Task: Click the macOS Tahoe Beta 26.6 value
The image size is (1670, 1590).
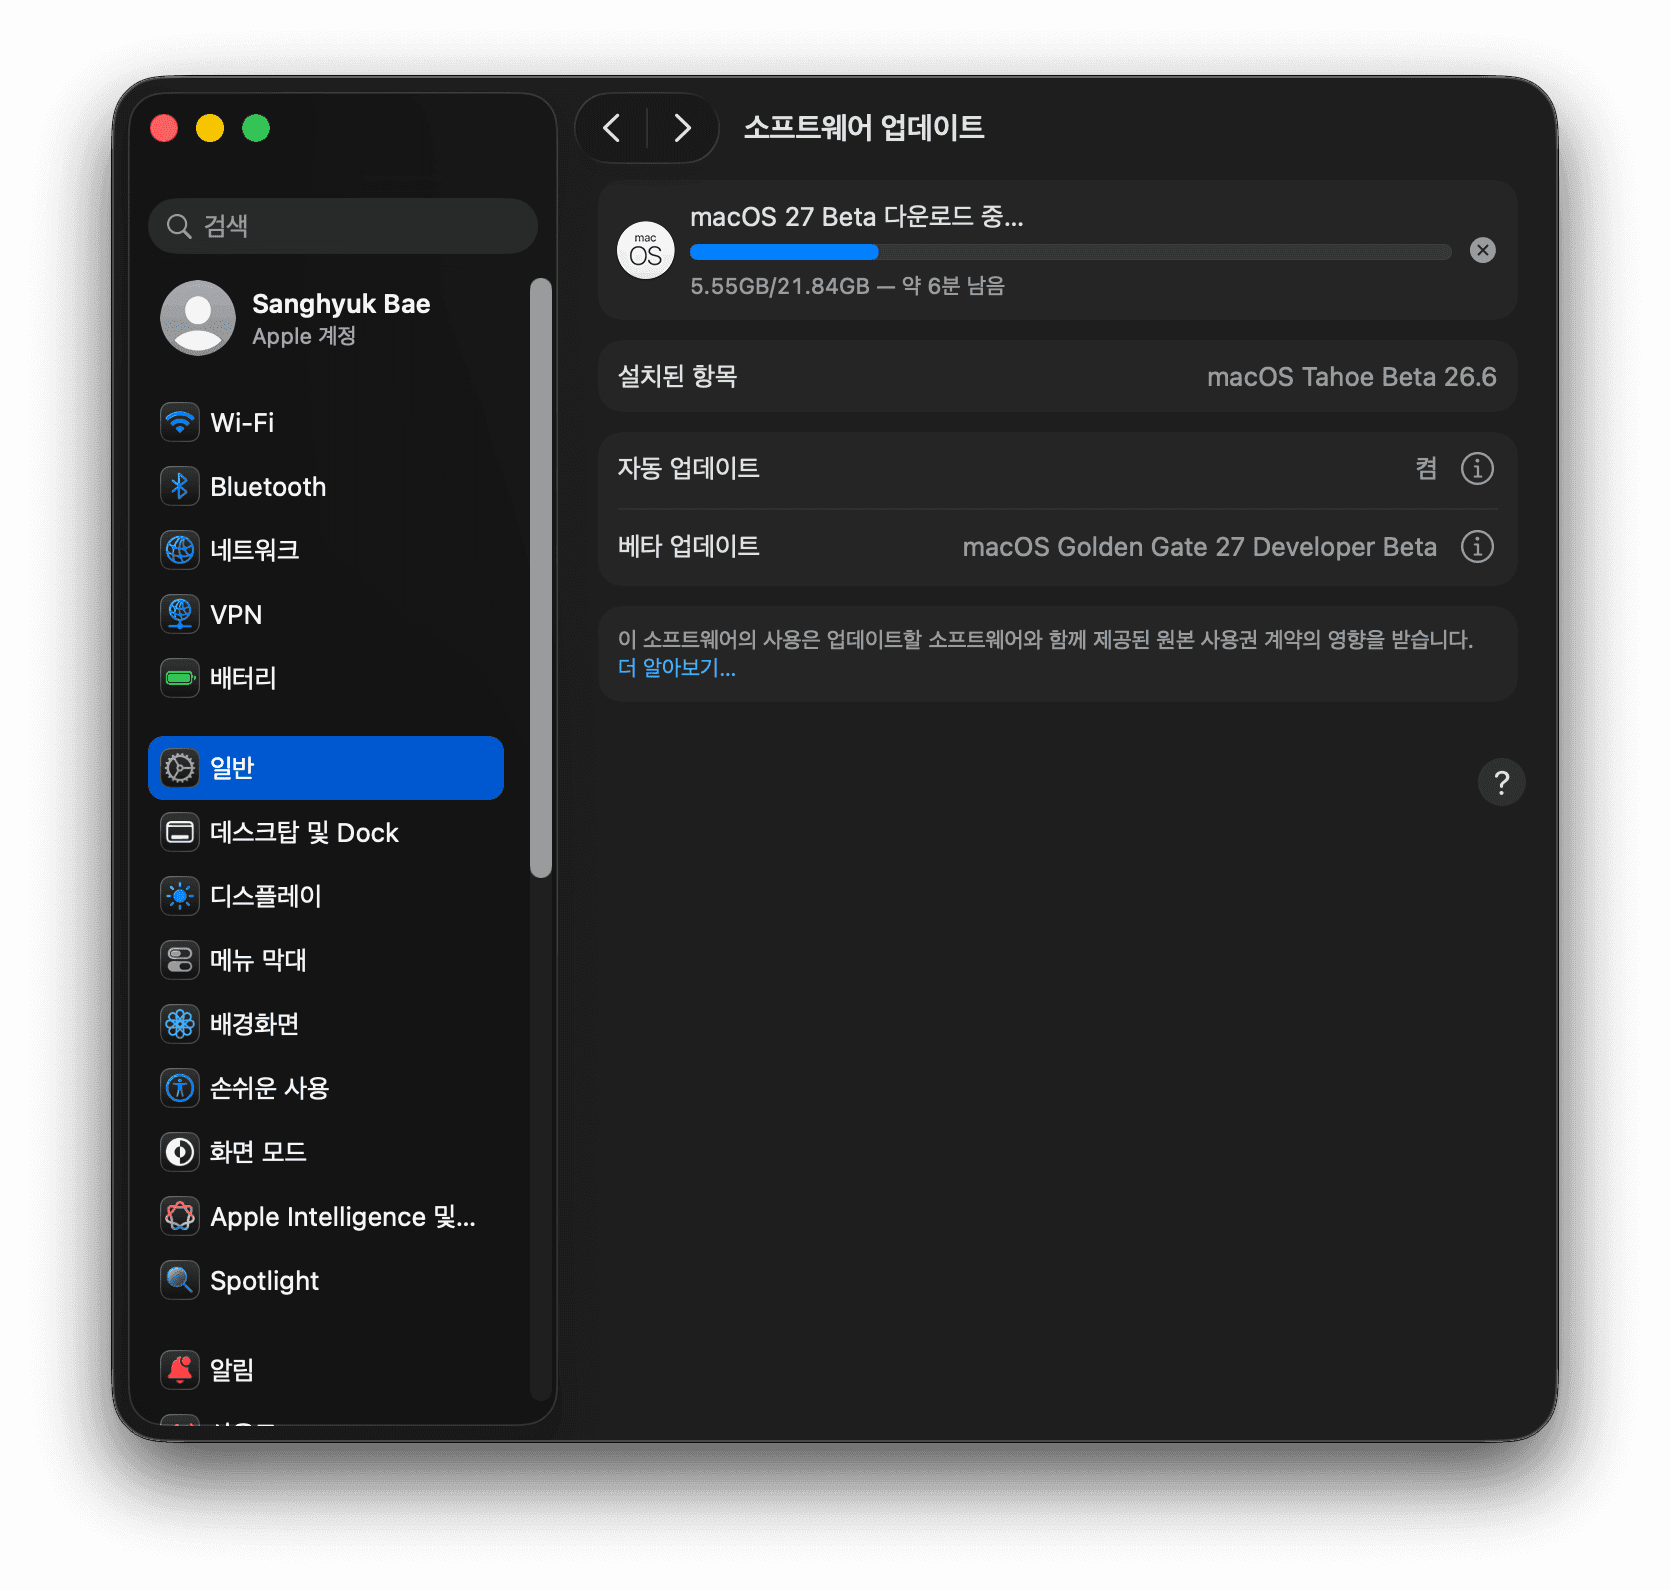Action: (x=1352, y=377)
